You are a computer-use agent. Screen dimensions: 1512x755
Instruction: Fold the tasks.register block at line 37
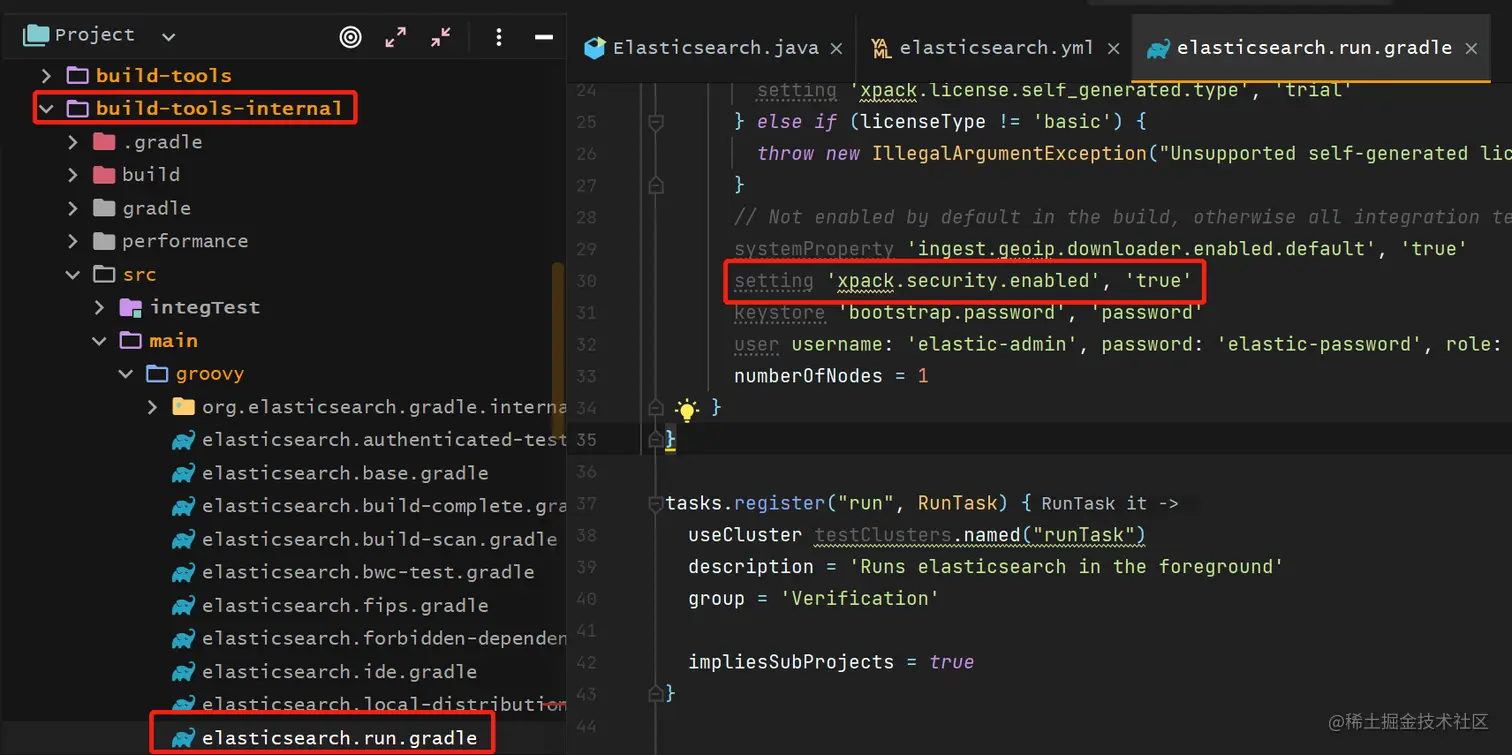(655, 503)
